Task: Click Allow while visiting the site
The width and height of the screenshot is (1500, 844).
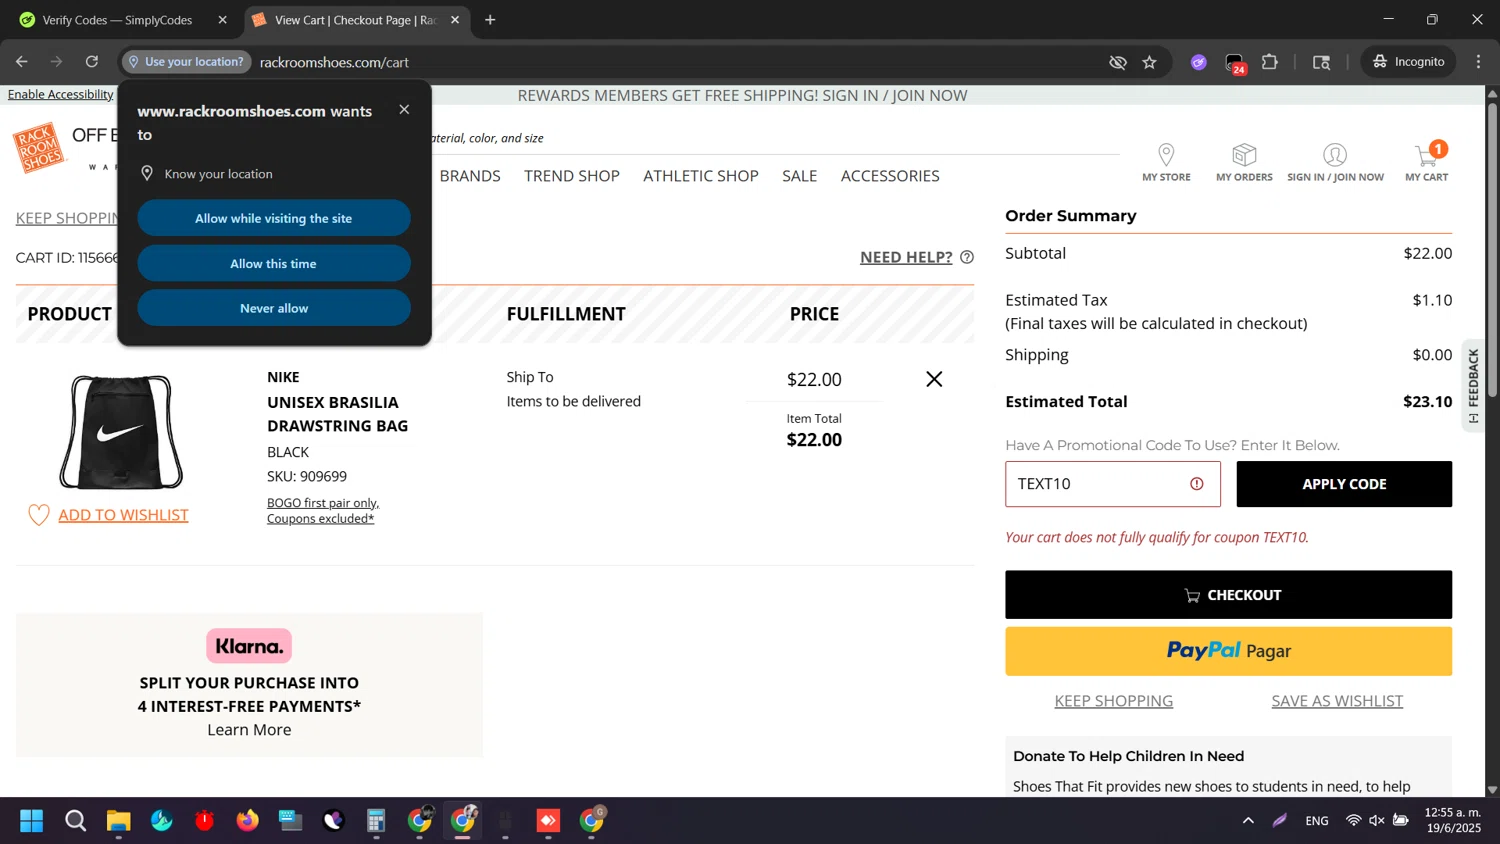Action: point(274,218)
